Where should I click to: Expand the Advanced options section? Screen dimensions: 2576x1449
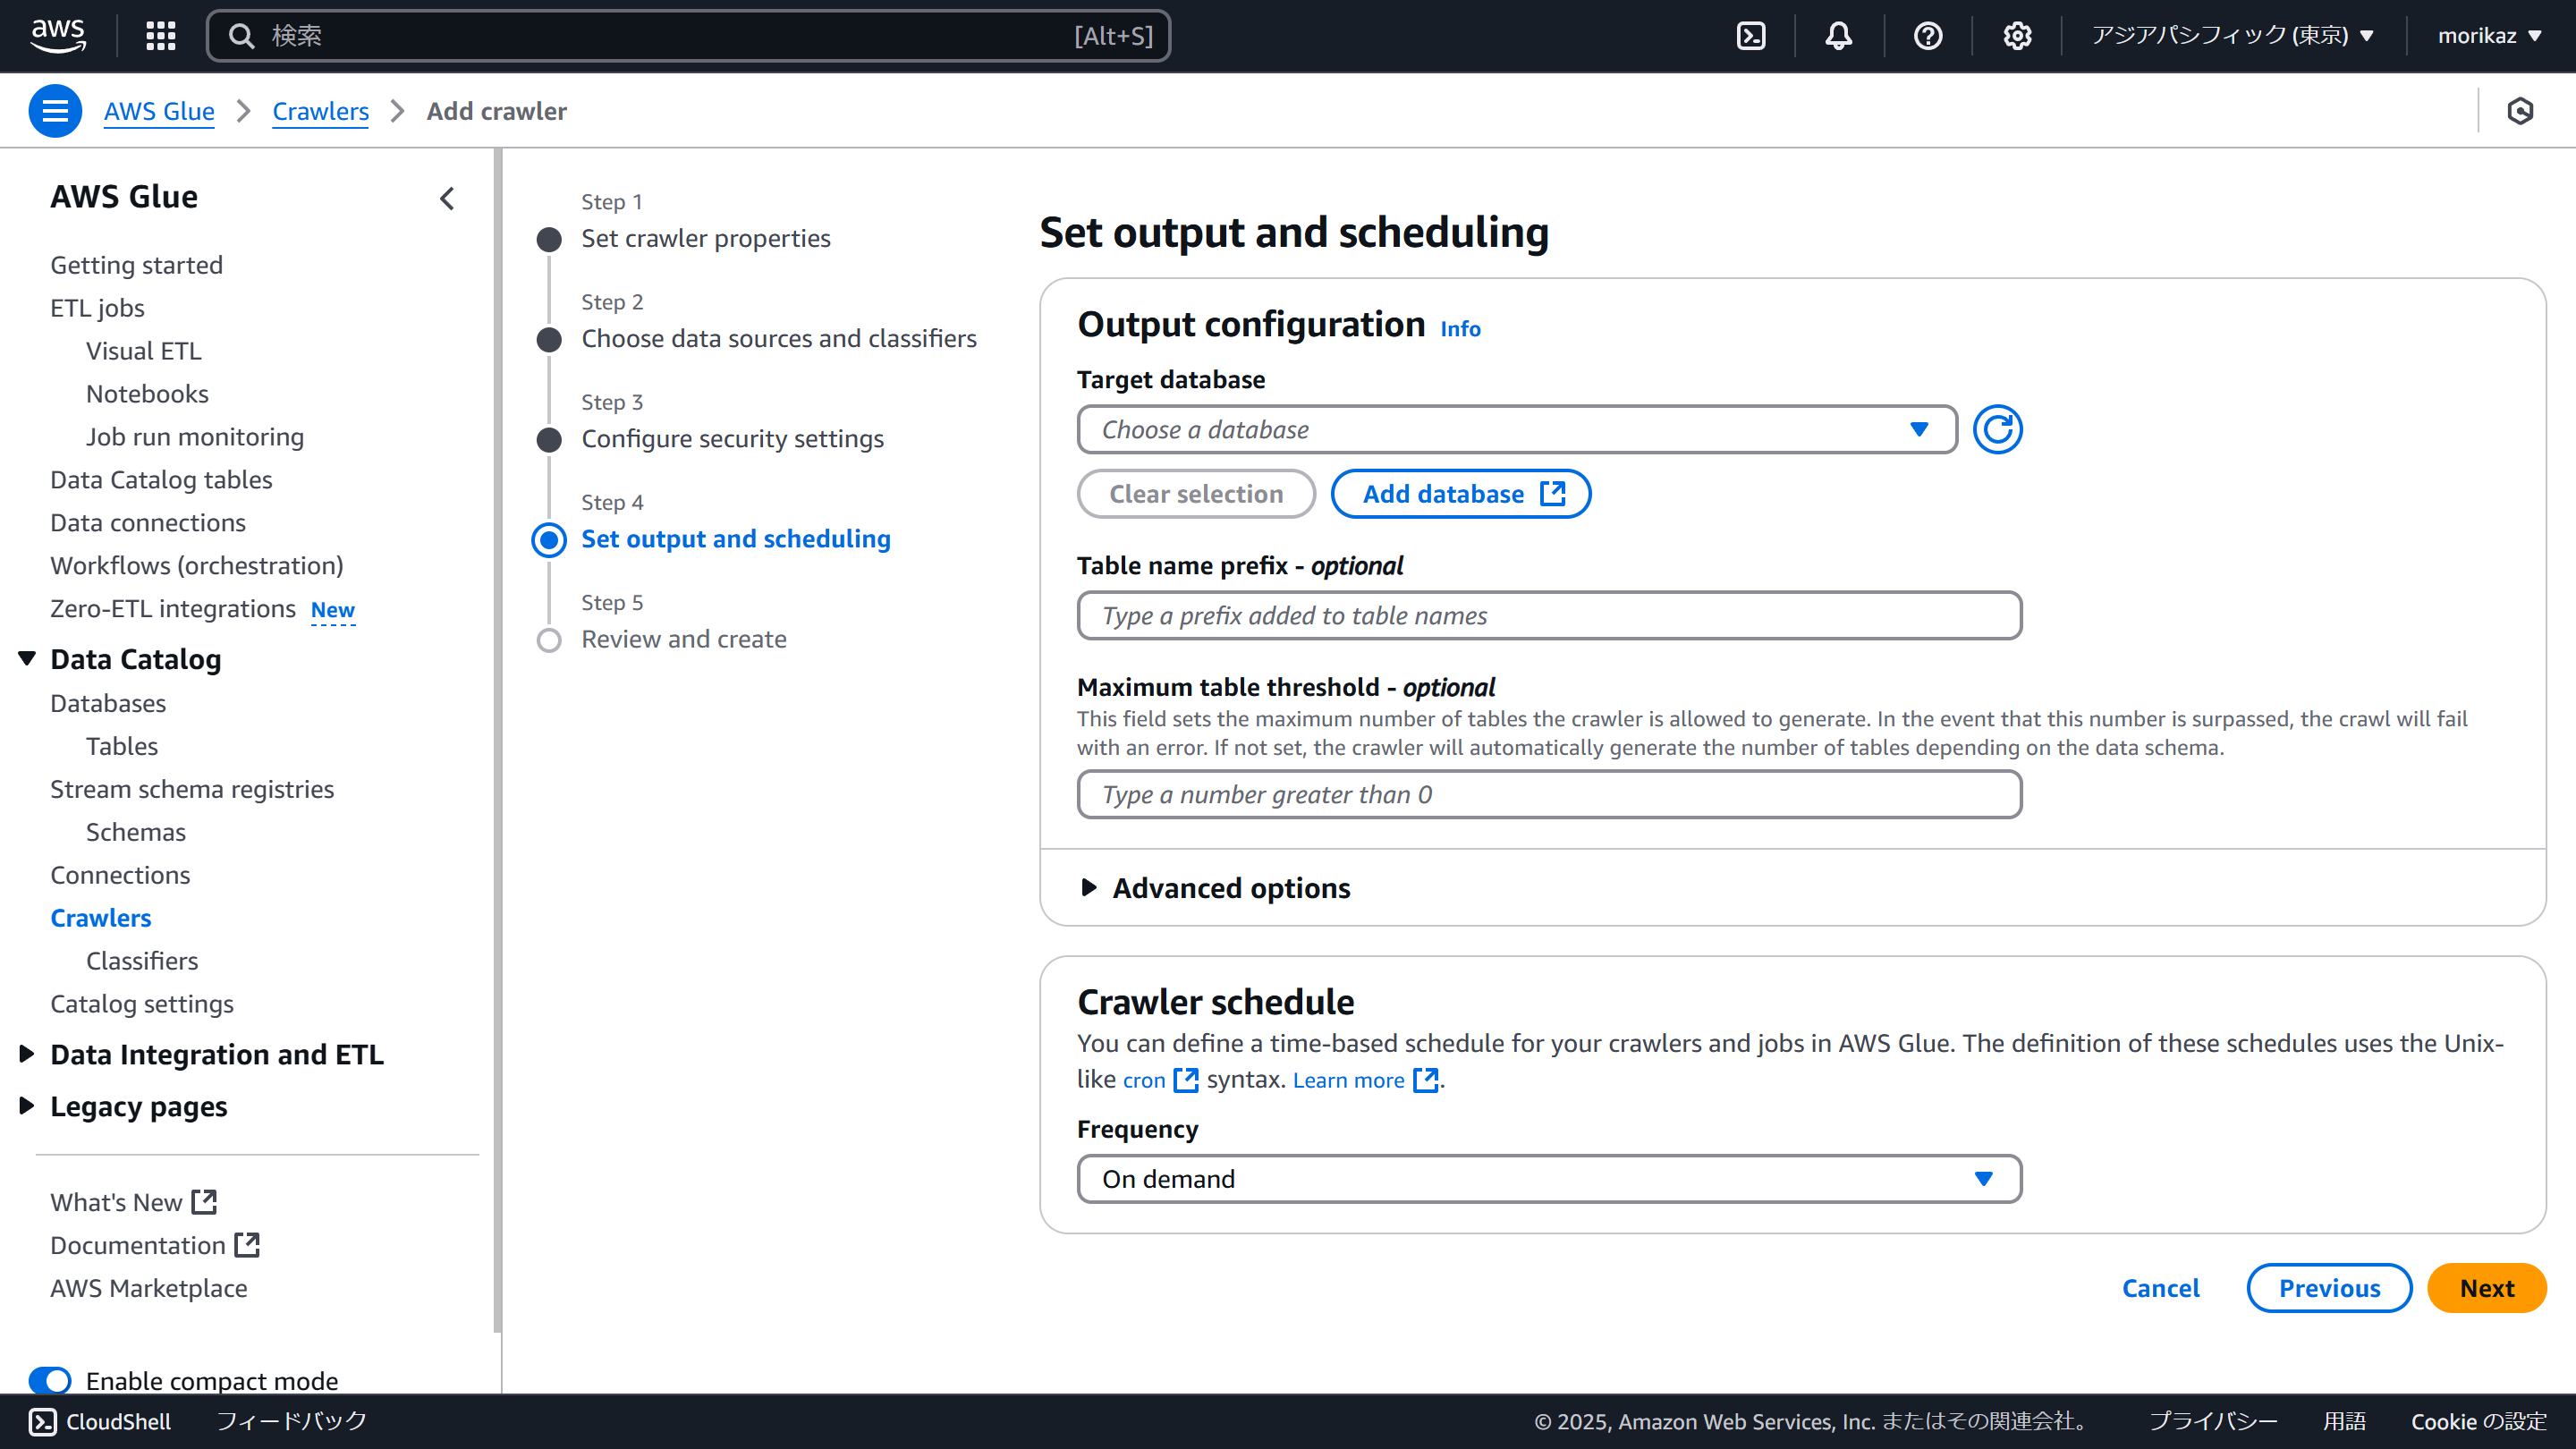pos(1230,888)
